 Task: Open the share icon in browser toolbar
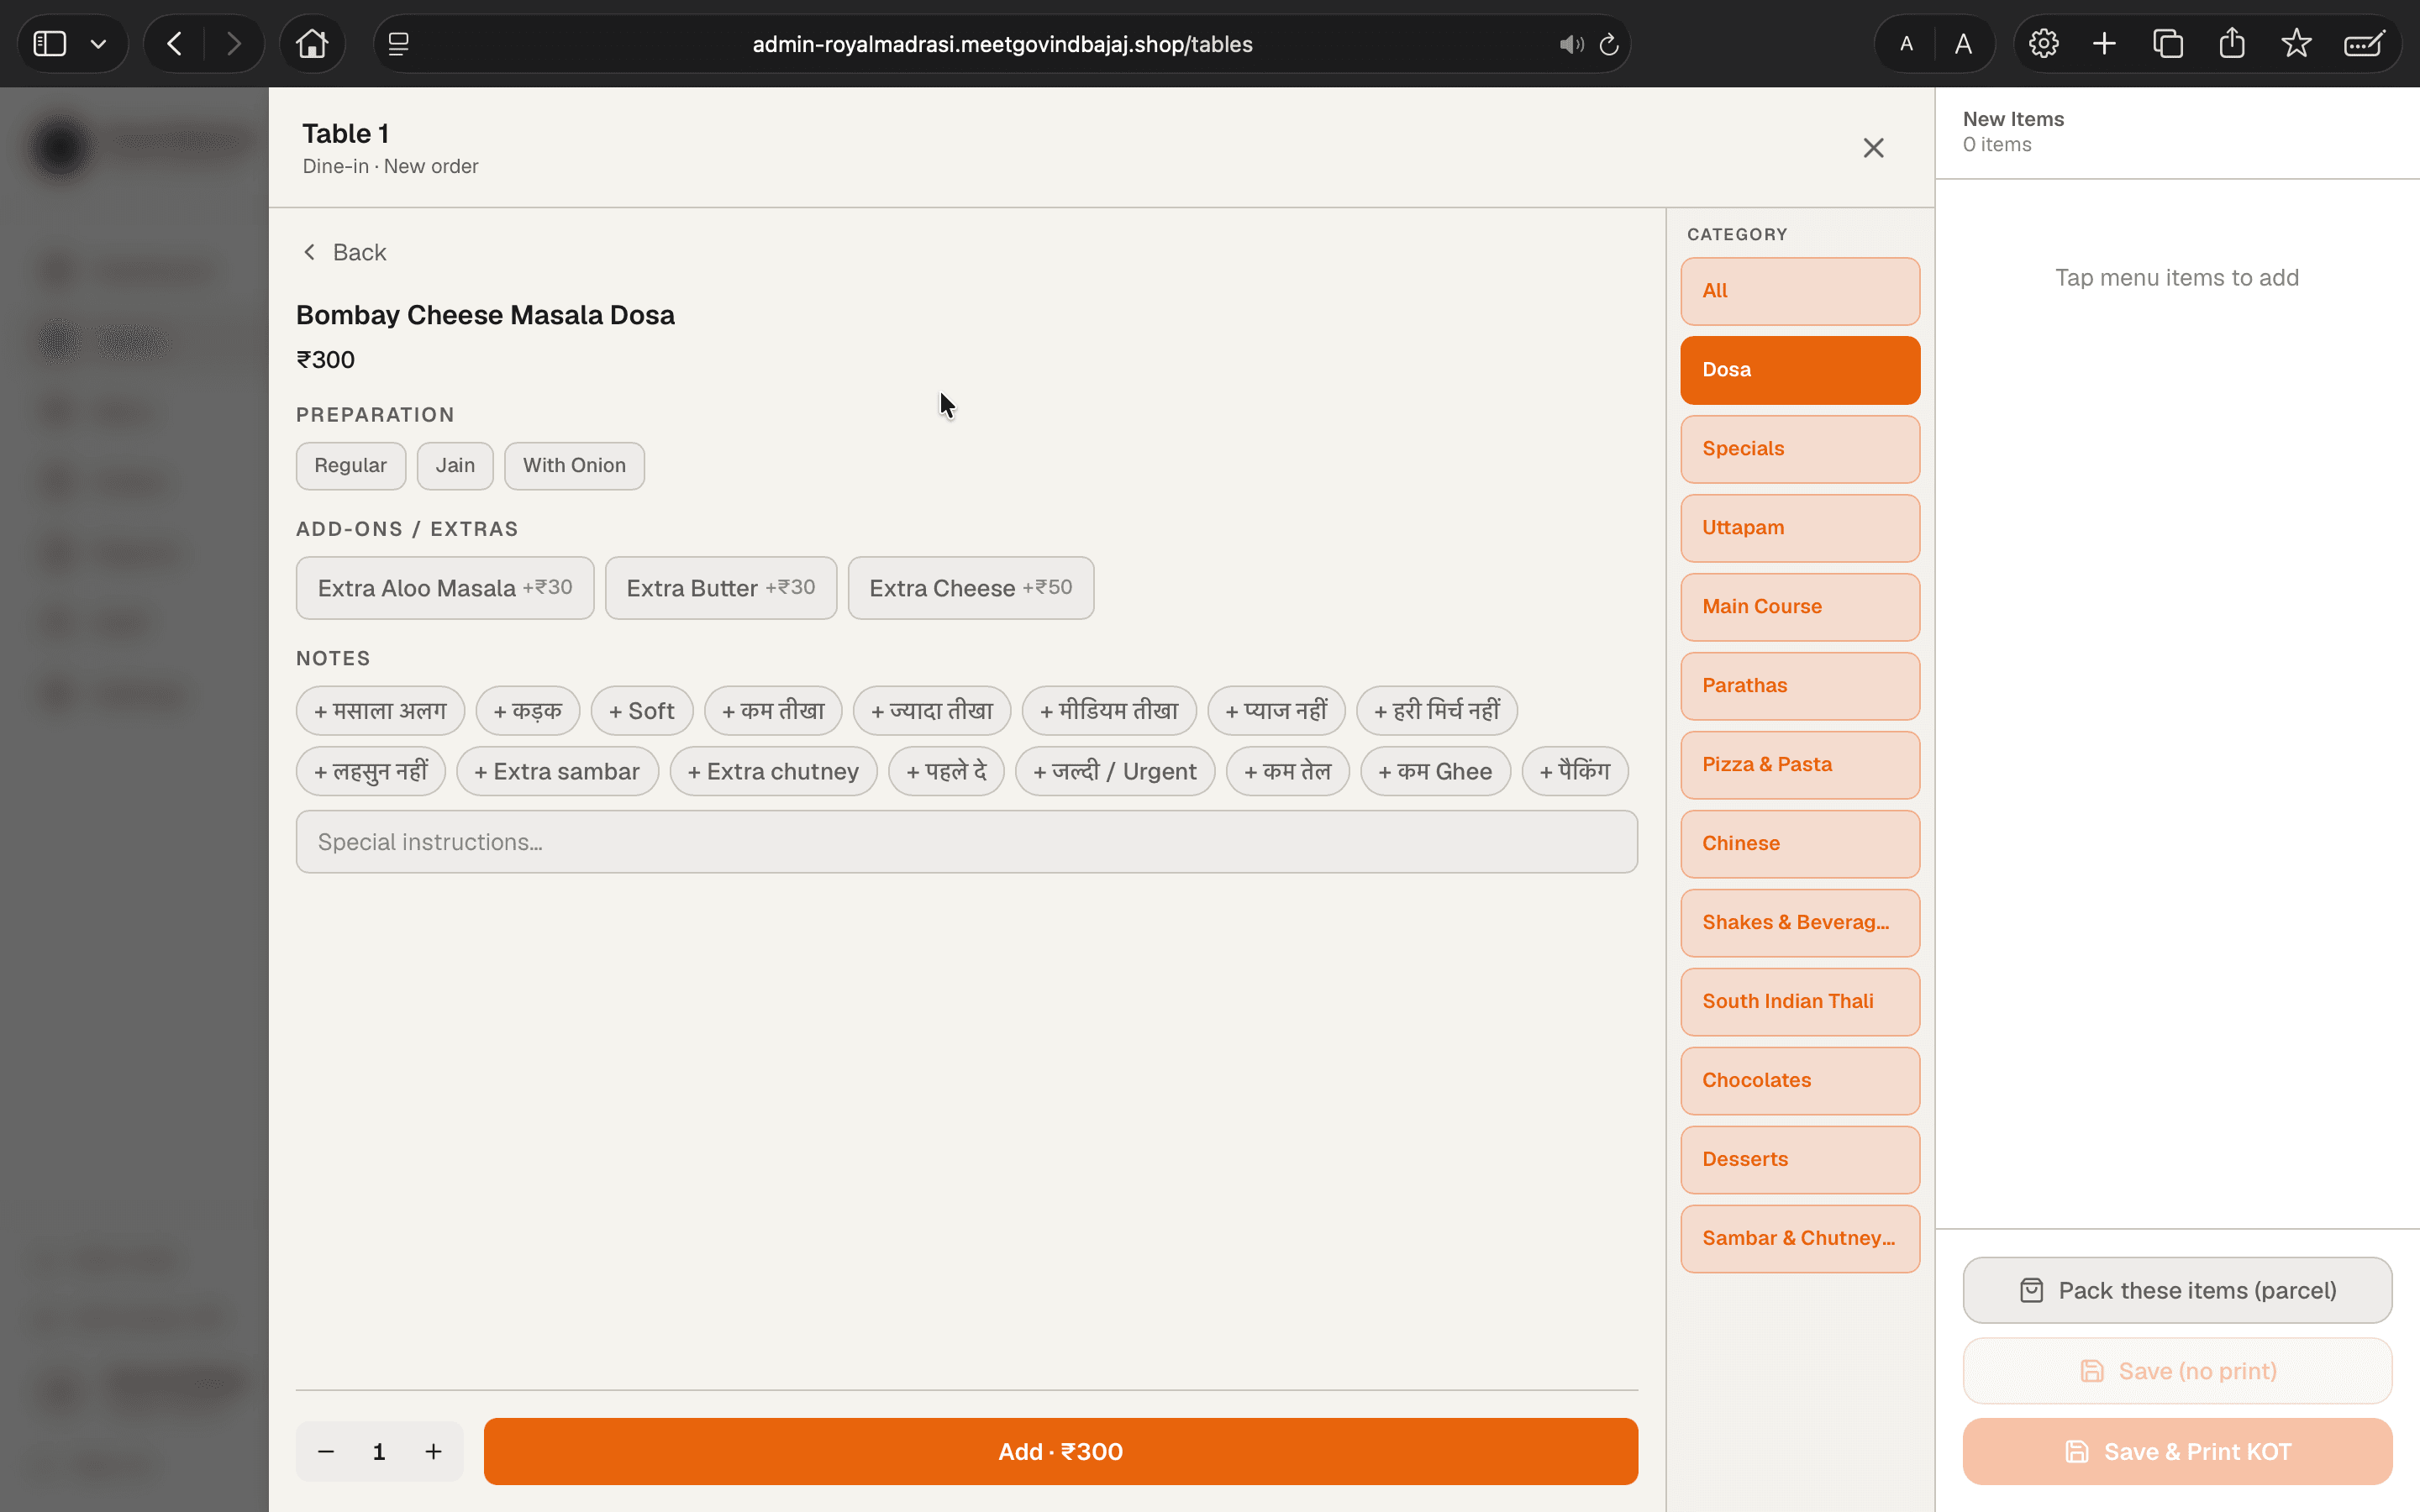[x=2232, y=44]
